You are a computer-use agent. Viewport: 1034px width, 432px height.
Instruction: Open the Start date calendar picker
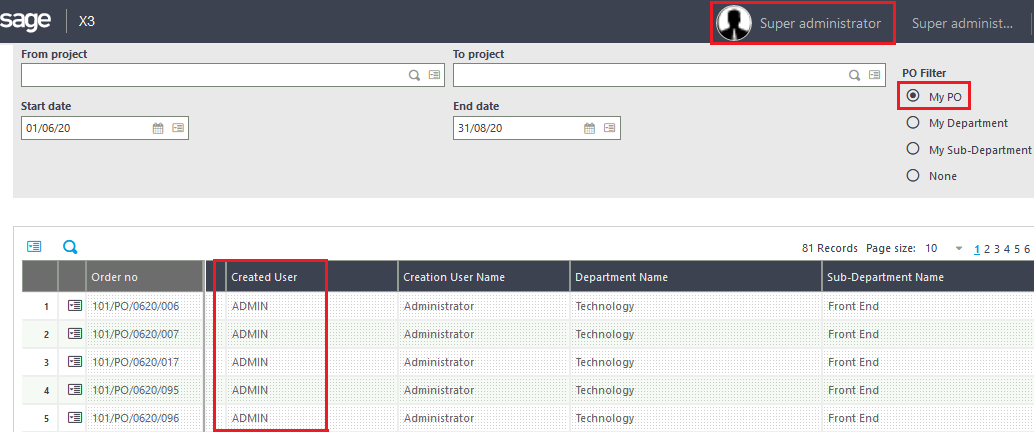[158, 128]
